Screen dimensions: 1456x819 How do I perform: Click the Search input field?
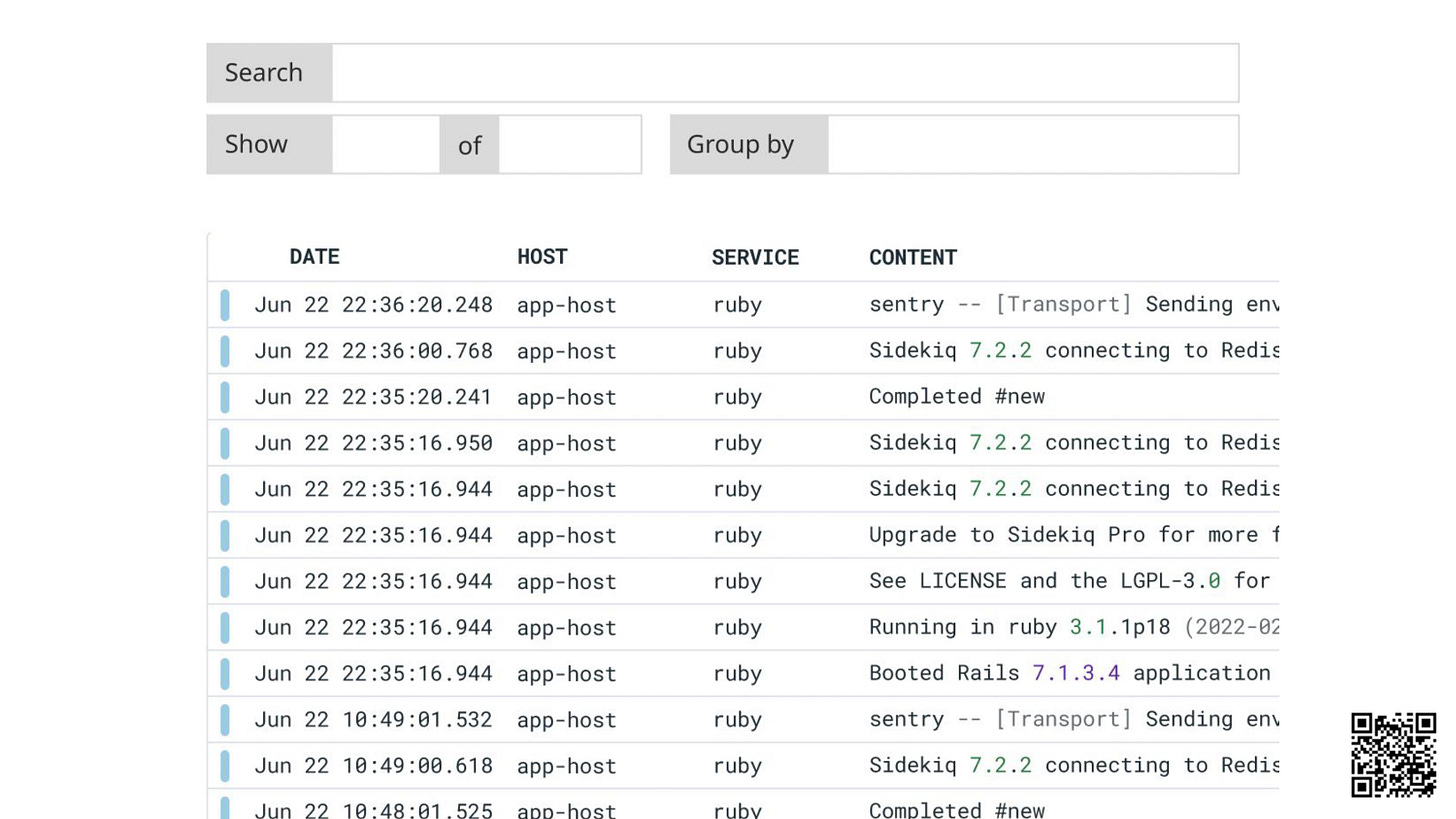click(785, 73)
